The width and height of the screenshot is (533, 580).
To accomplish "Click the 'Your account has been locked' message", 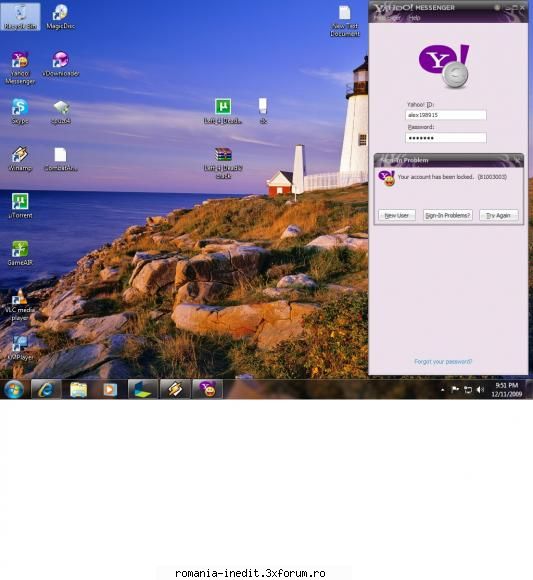I will point(452,177).
